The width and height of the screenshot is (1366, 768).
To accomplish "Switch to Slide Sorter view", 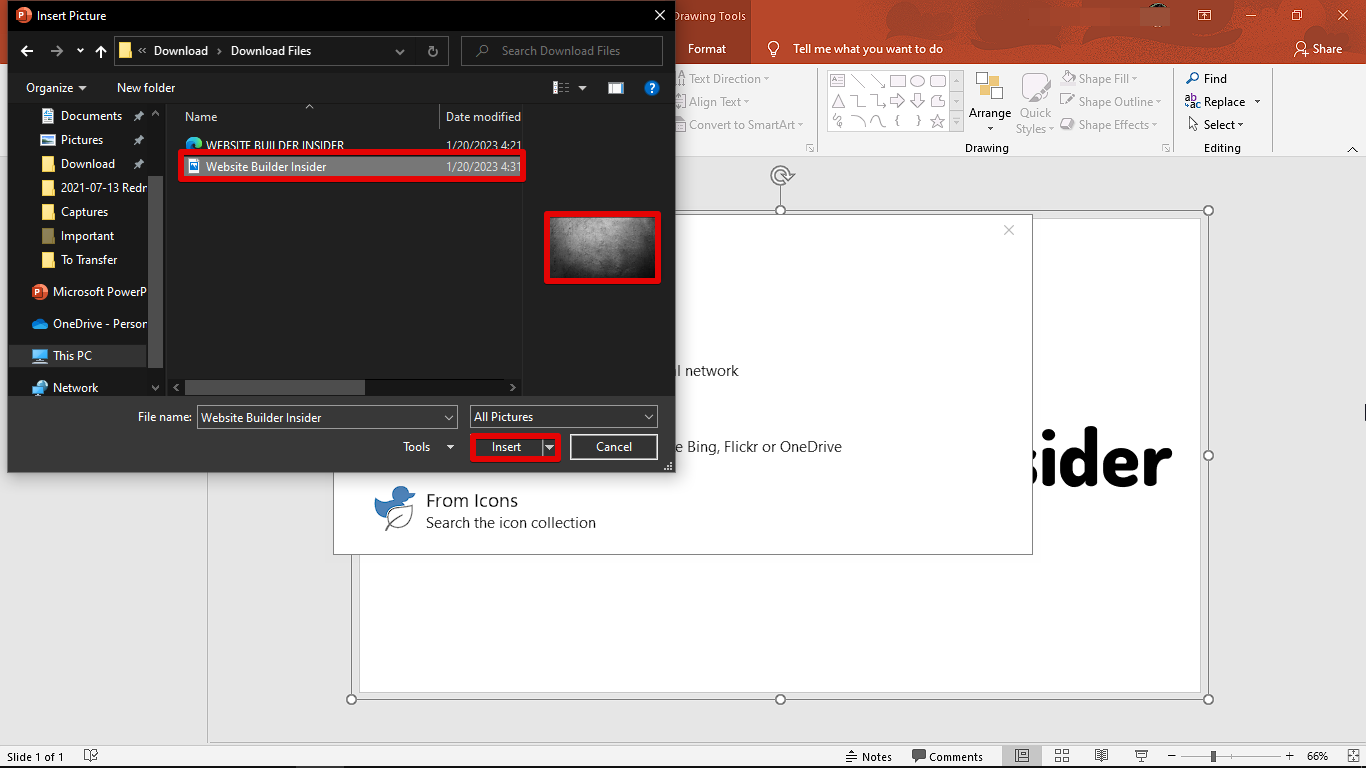I will [1062, 756].
